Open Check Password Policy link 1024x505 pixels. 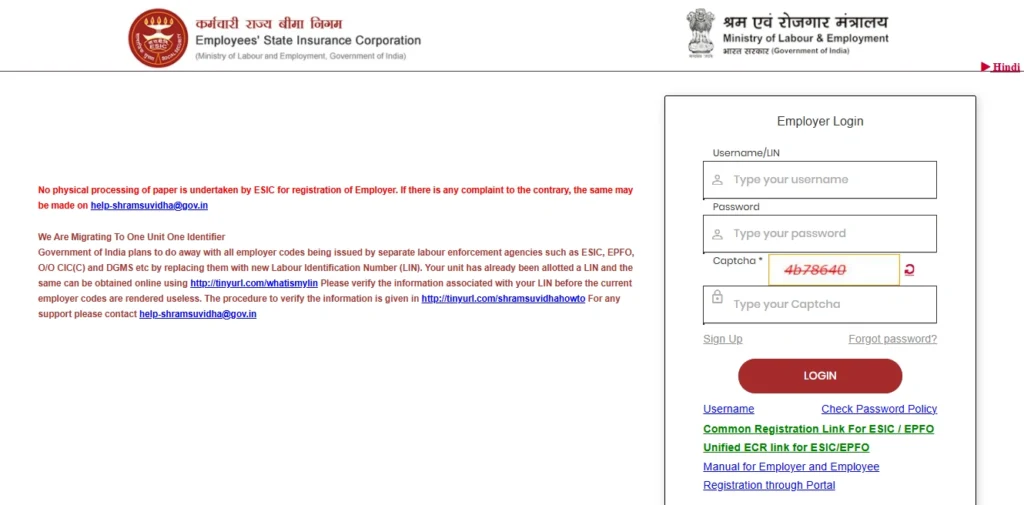pyautogui.click(x=879, y=409)
